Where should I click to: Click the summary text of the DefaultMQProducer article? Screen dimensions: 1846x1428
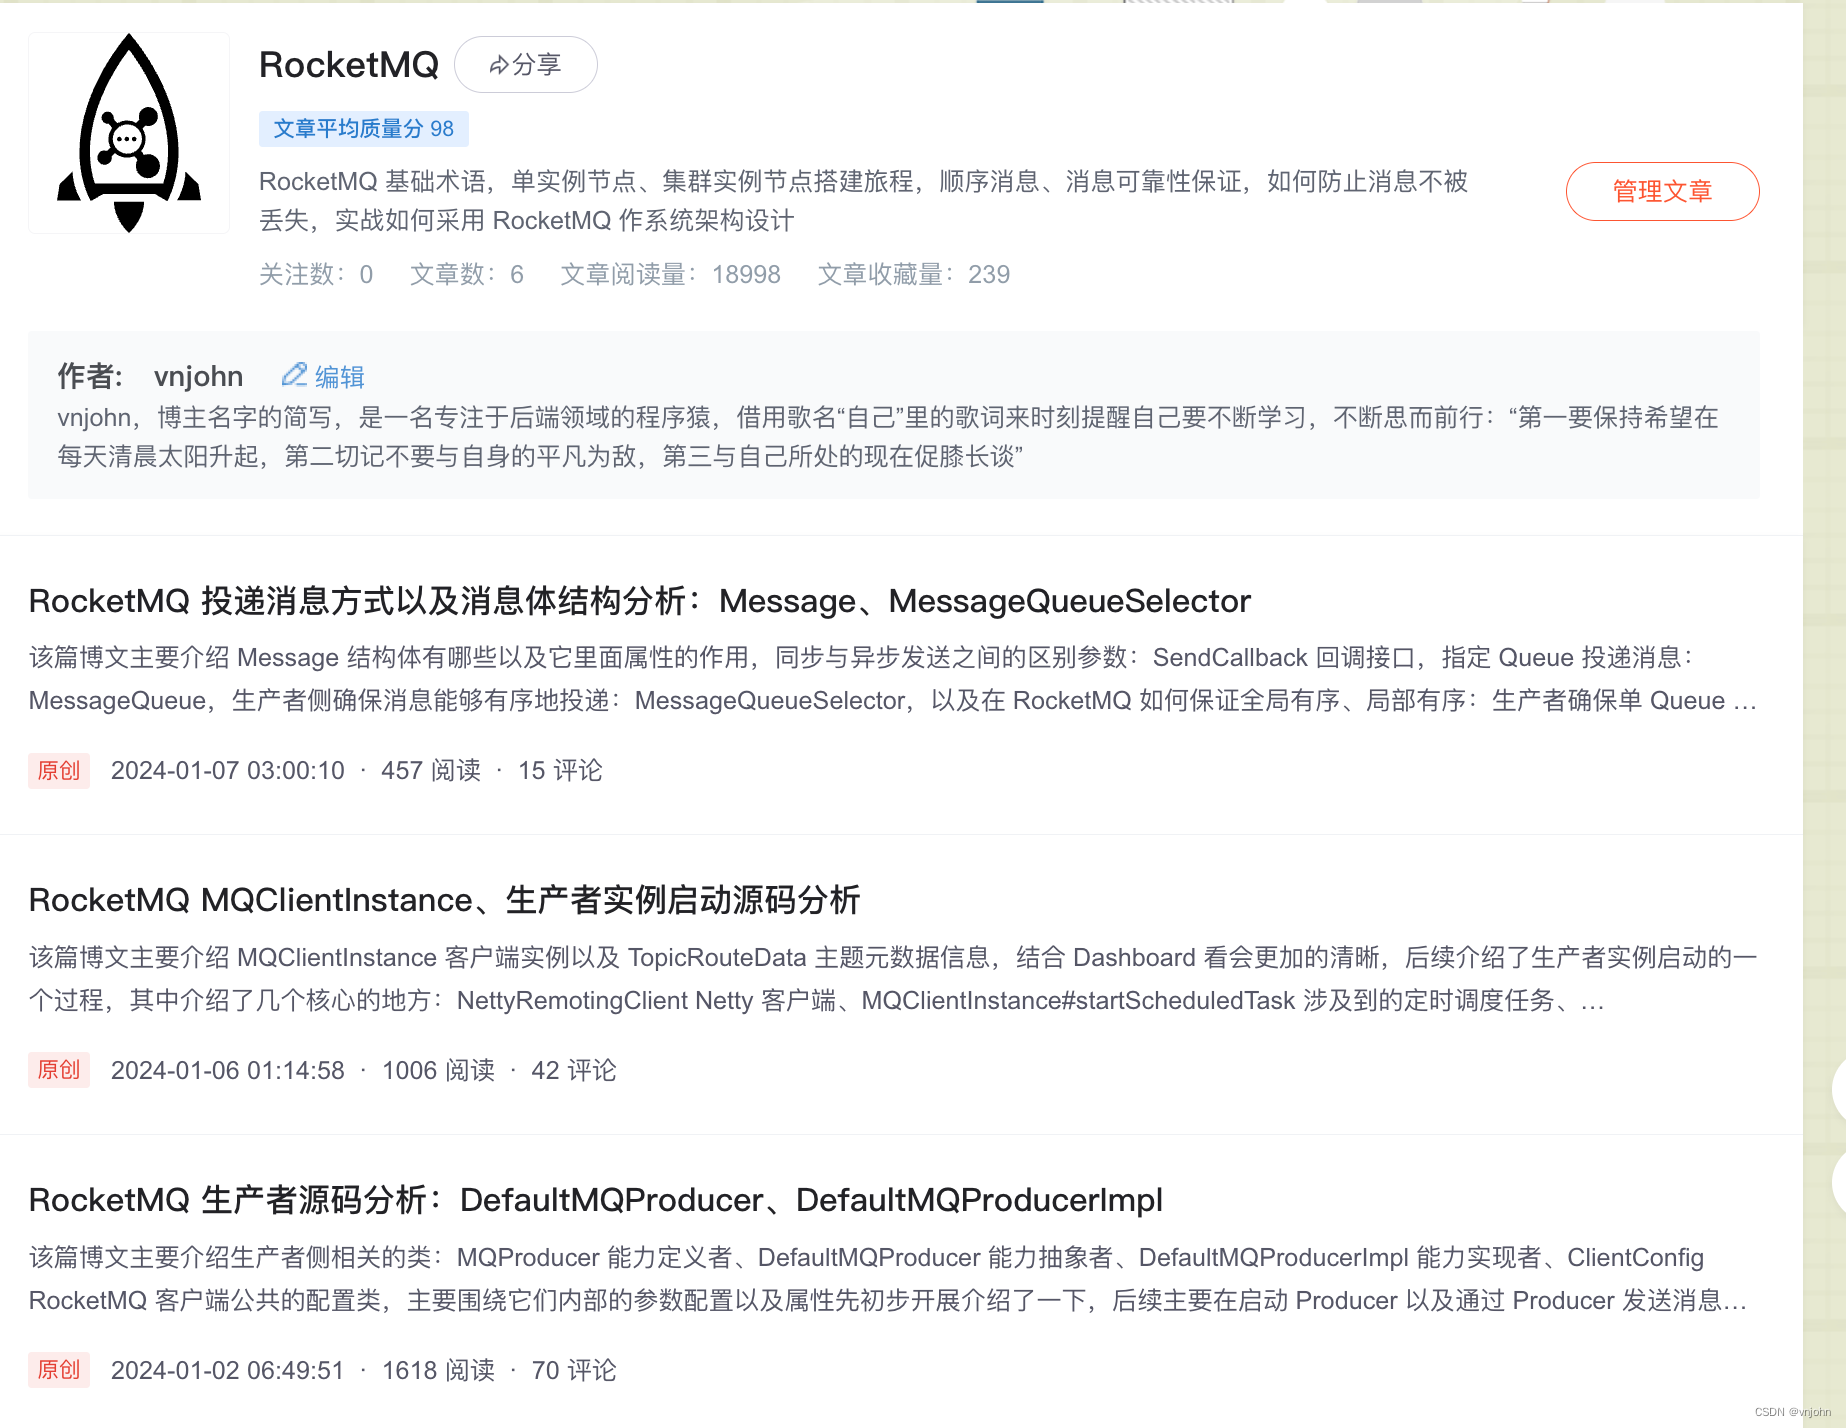pyautogui.click(x=889, y=1279)
